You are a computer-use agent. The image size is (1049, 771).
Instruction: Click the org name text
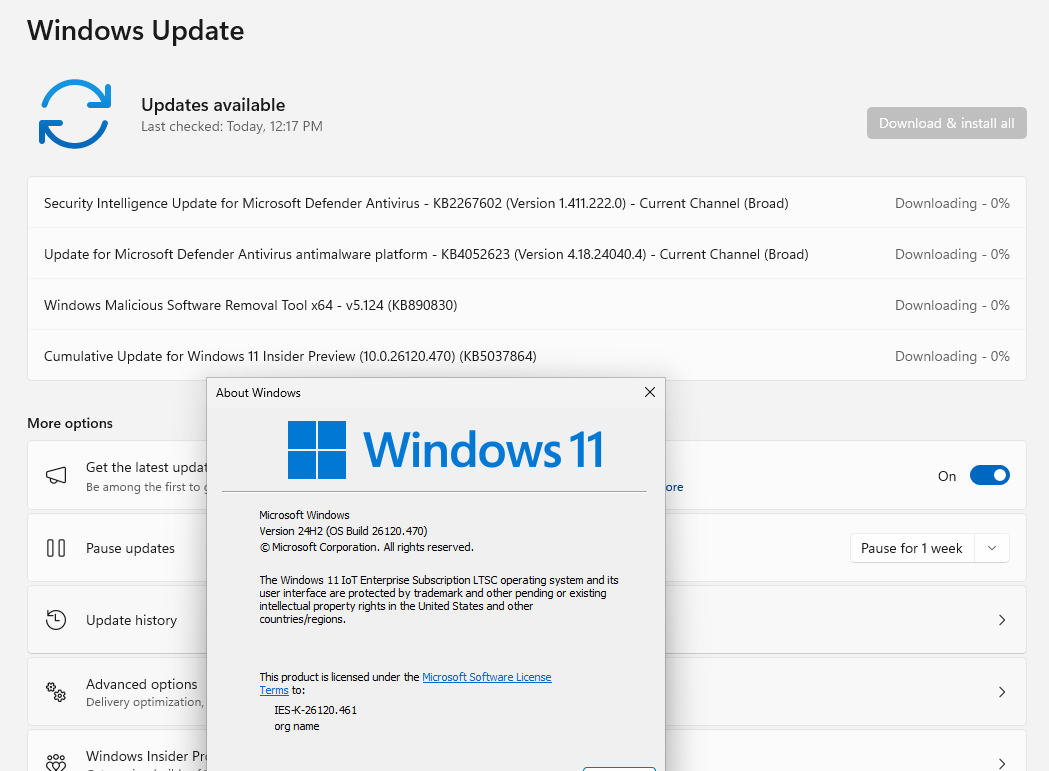pos(296,726)
